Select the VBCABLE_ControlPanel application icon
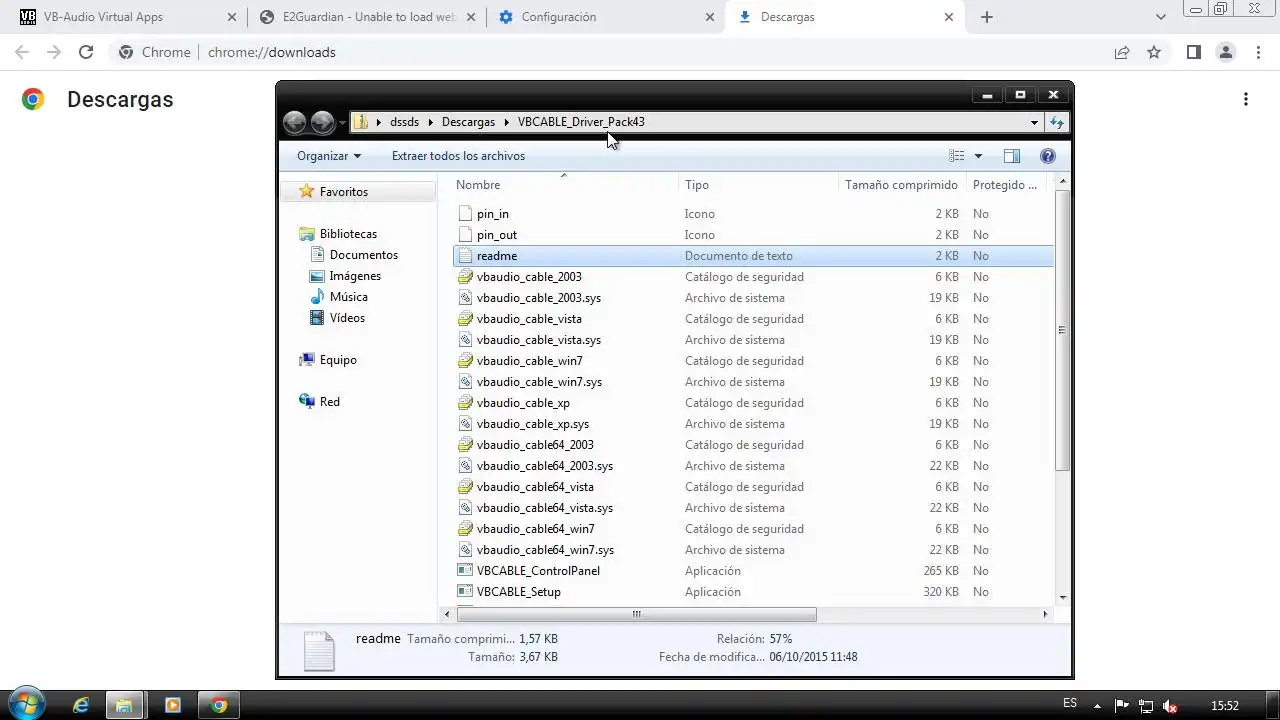This screenshot has width=1280, height=720. tap(464, 571)
